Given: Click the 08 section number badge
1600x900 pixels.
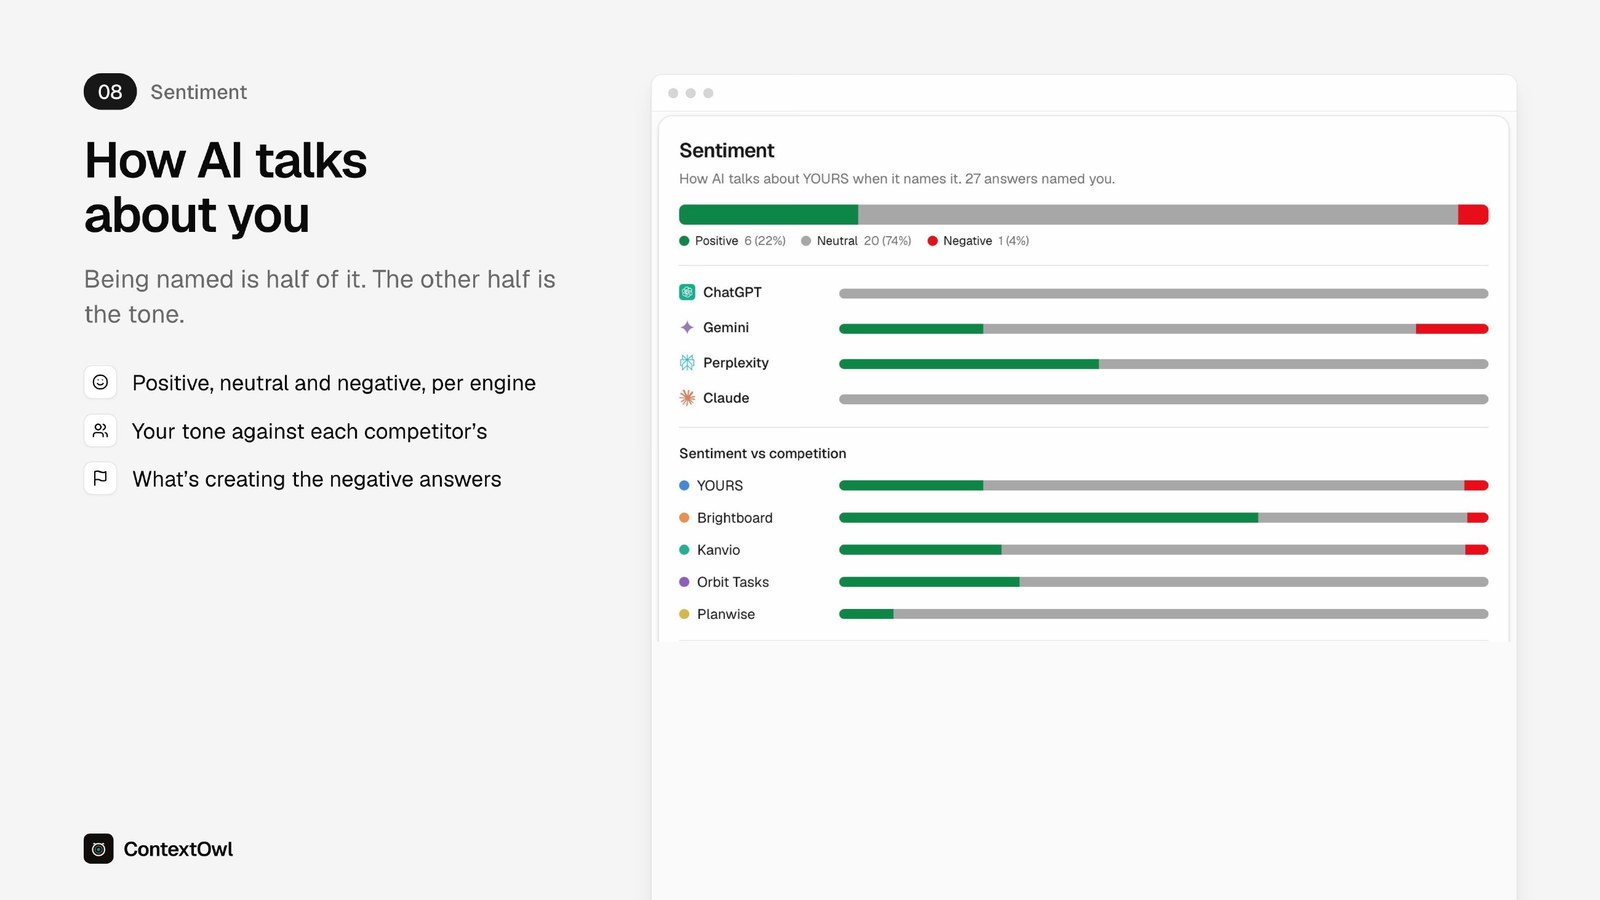Looking at the screenshot, I should pos(110,92).
